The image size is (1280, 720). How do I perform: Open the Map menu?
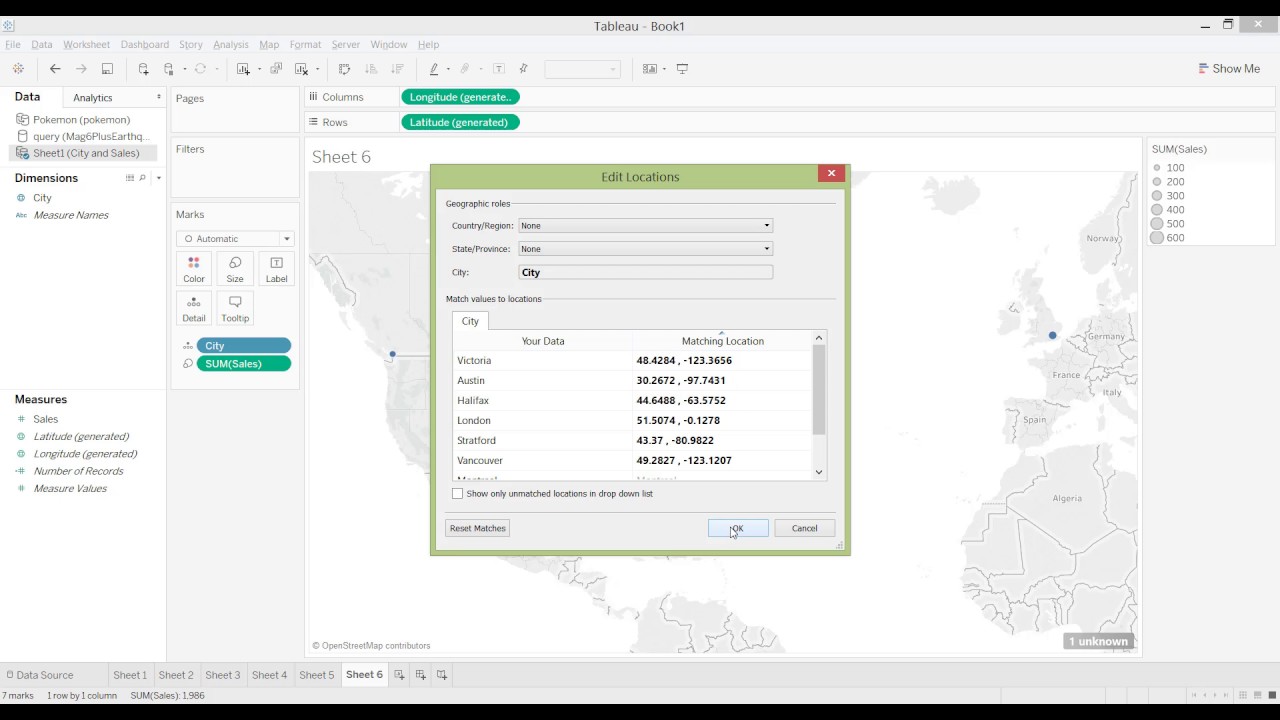tap(269, 45)
